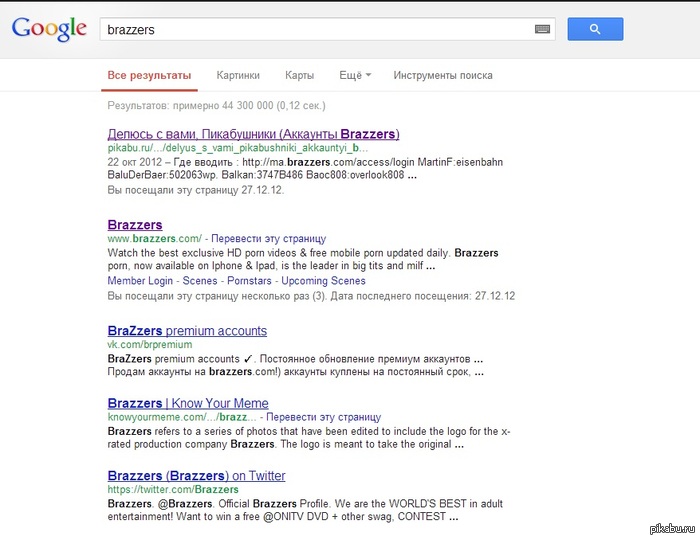Open the Know Your Meme result
The width and height of the screenshot is (700, 540).
click(x=188, y=403)
